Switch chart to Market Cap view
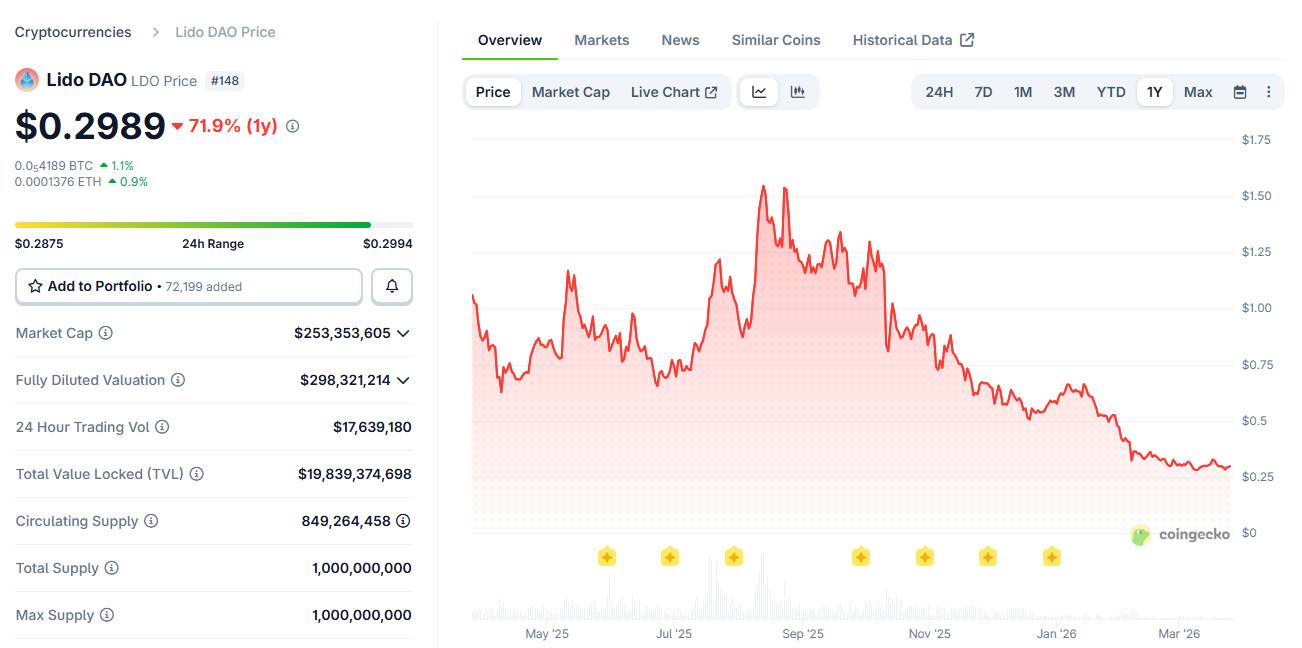Viewport: 1302px width, 648px height. point(570,91)
